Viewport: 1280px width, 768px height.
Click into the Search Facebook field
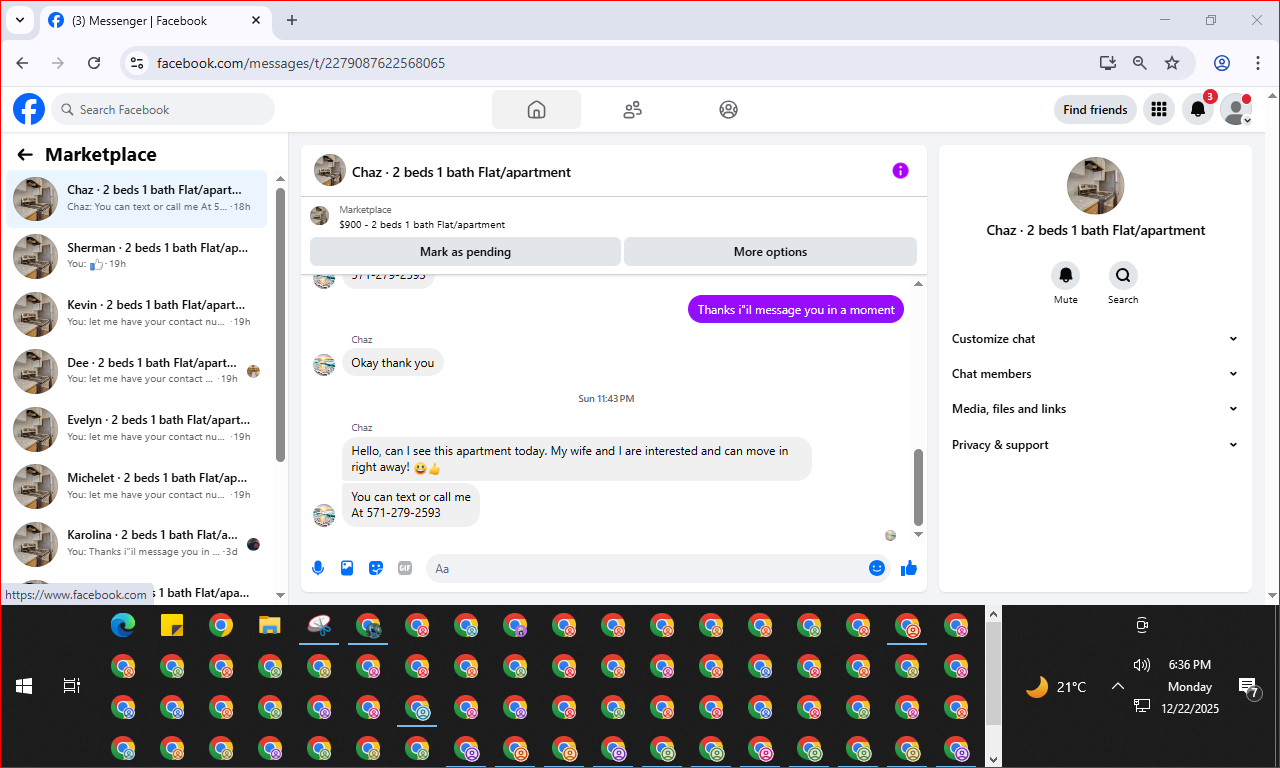163,110
